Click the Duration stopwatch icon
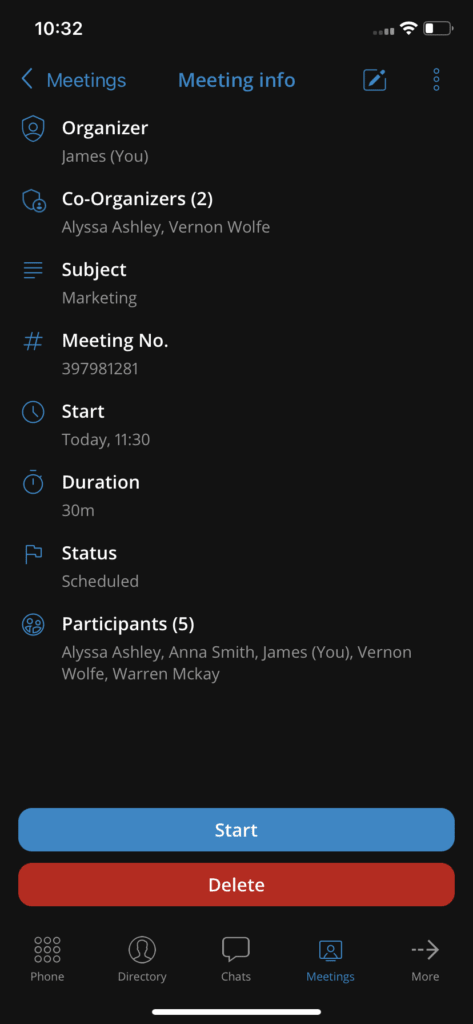The width and height of the screenshot is (473, 1024). point(33,482)
